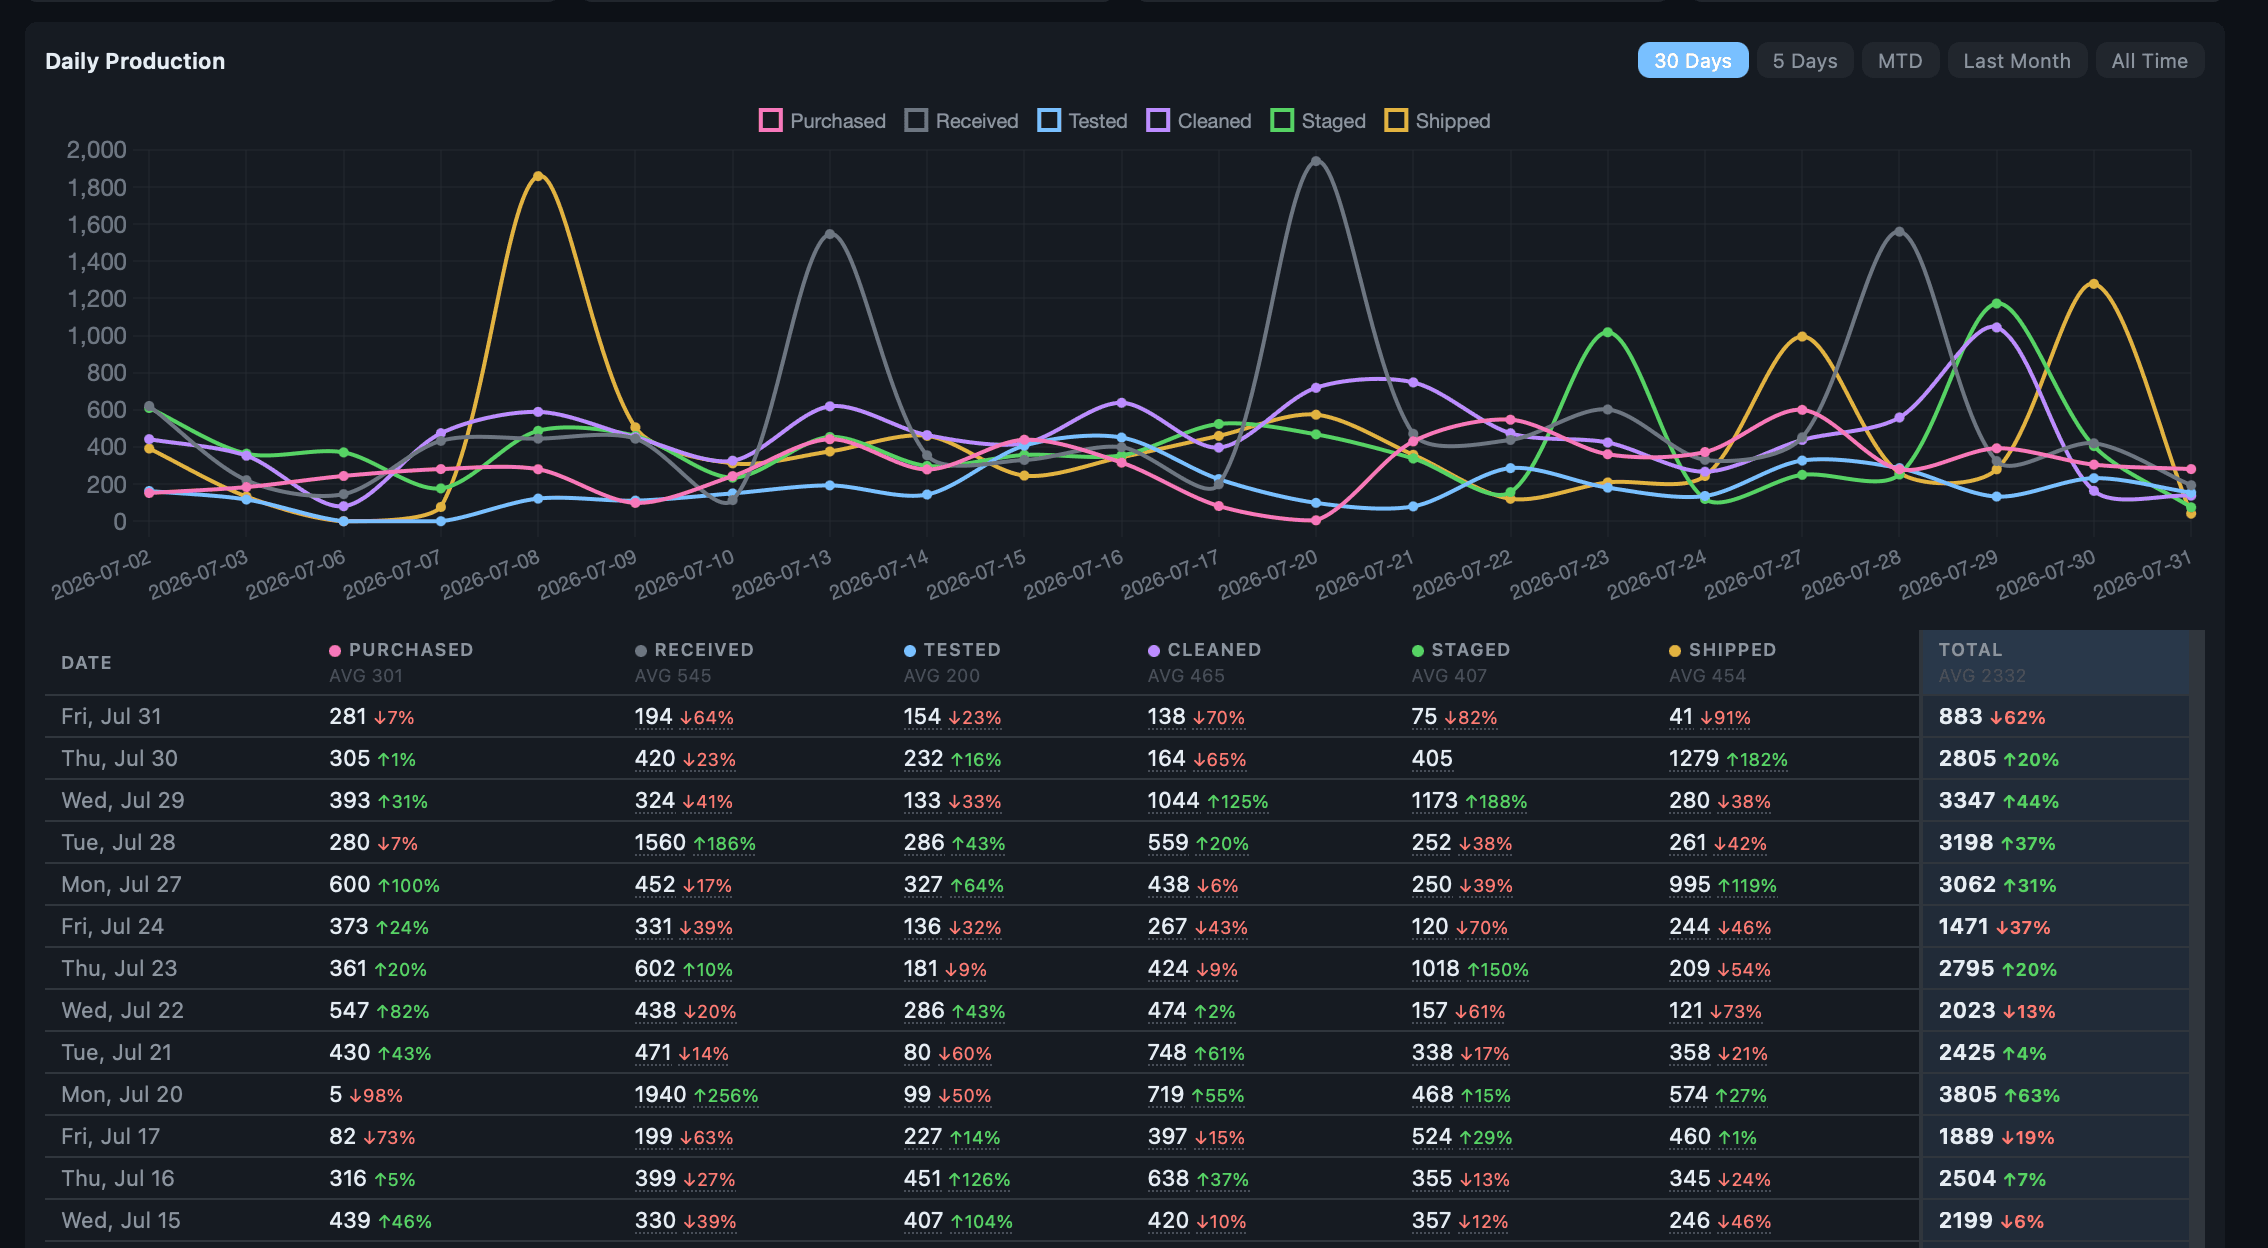This screenshot has width=2268, height=1248.
Task: Click the 2026-07-02 axis label
Action: pyautogui.click(x=100, y=574)
